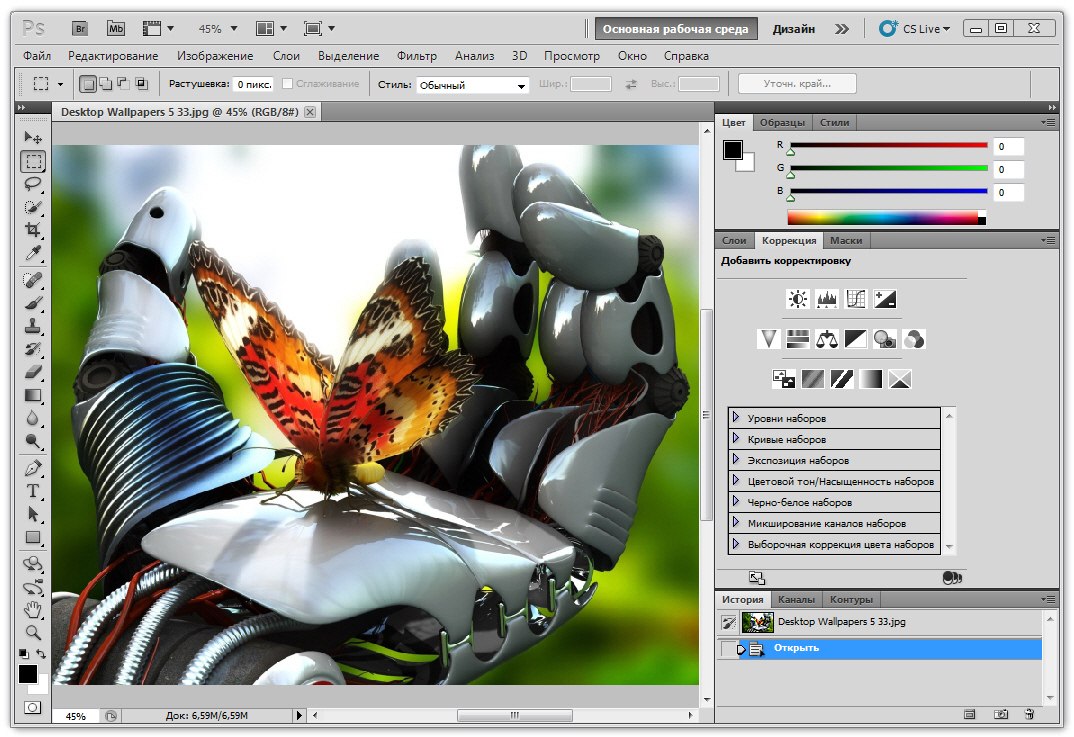Image resolution: width=1074 pixels, height=737 pixels.
Task: Open the Фильтр menu
Action: (x=416, y=56)
